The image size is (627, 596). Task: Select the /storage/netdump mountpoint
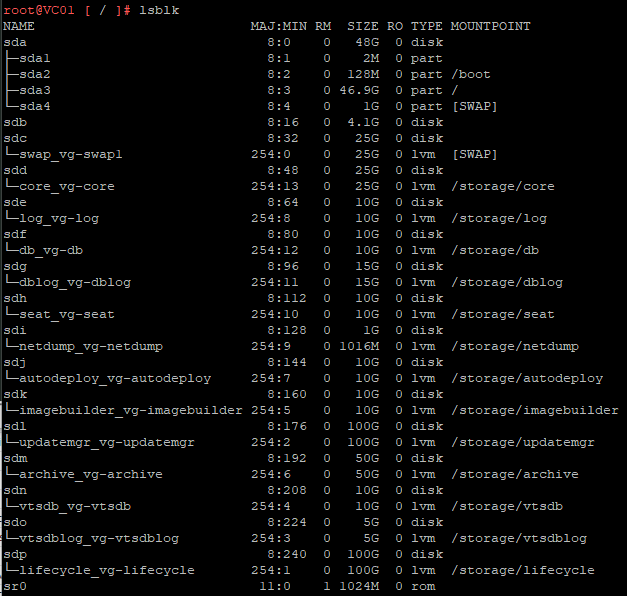coord(515,346)
